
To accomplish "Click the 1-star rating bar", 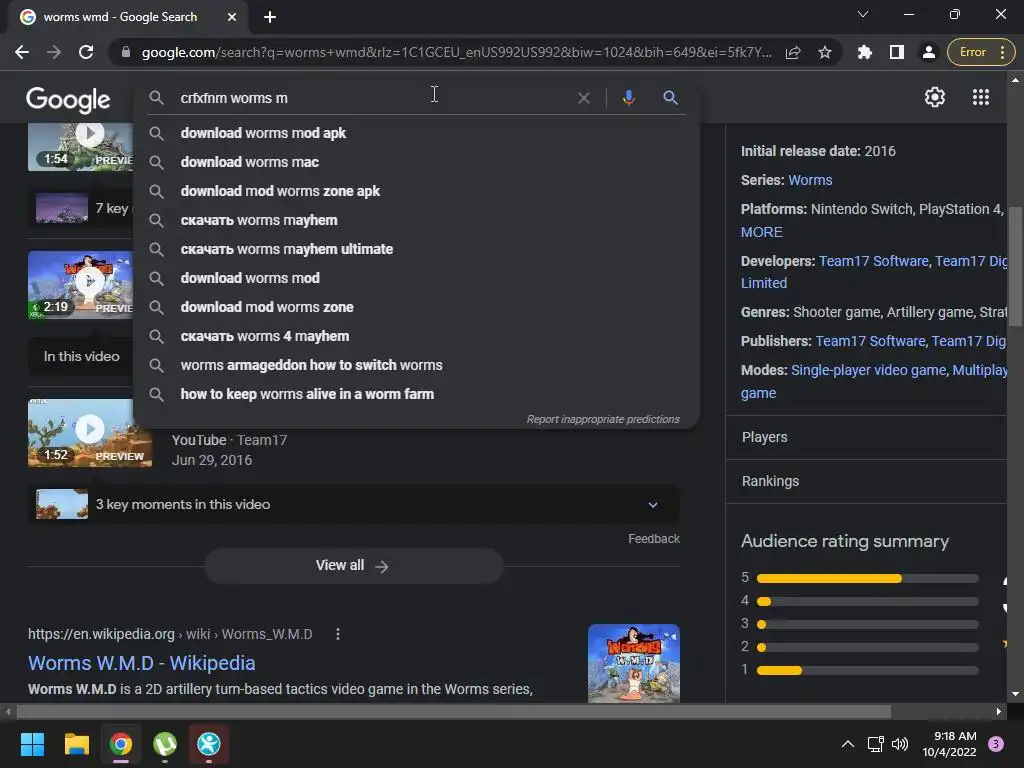I will pos(867,670).
